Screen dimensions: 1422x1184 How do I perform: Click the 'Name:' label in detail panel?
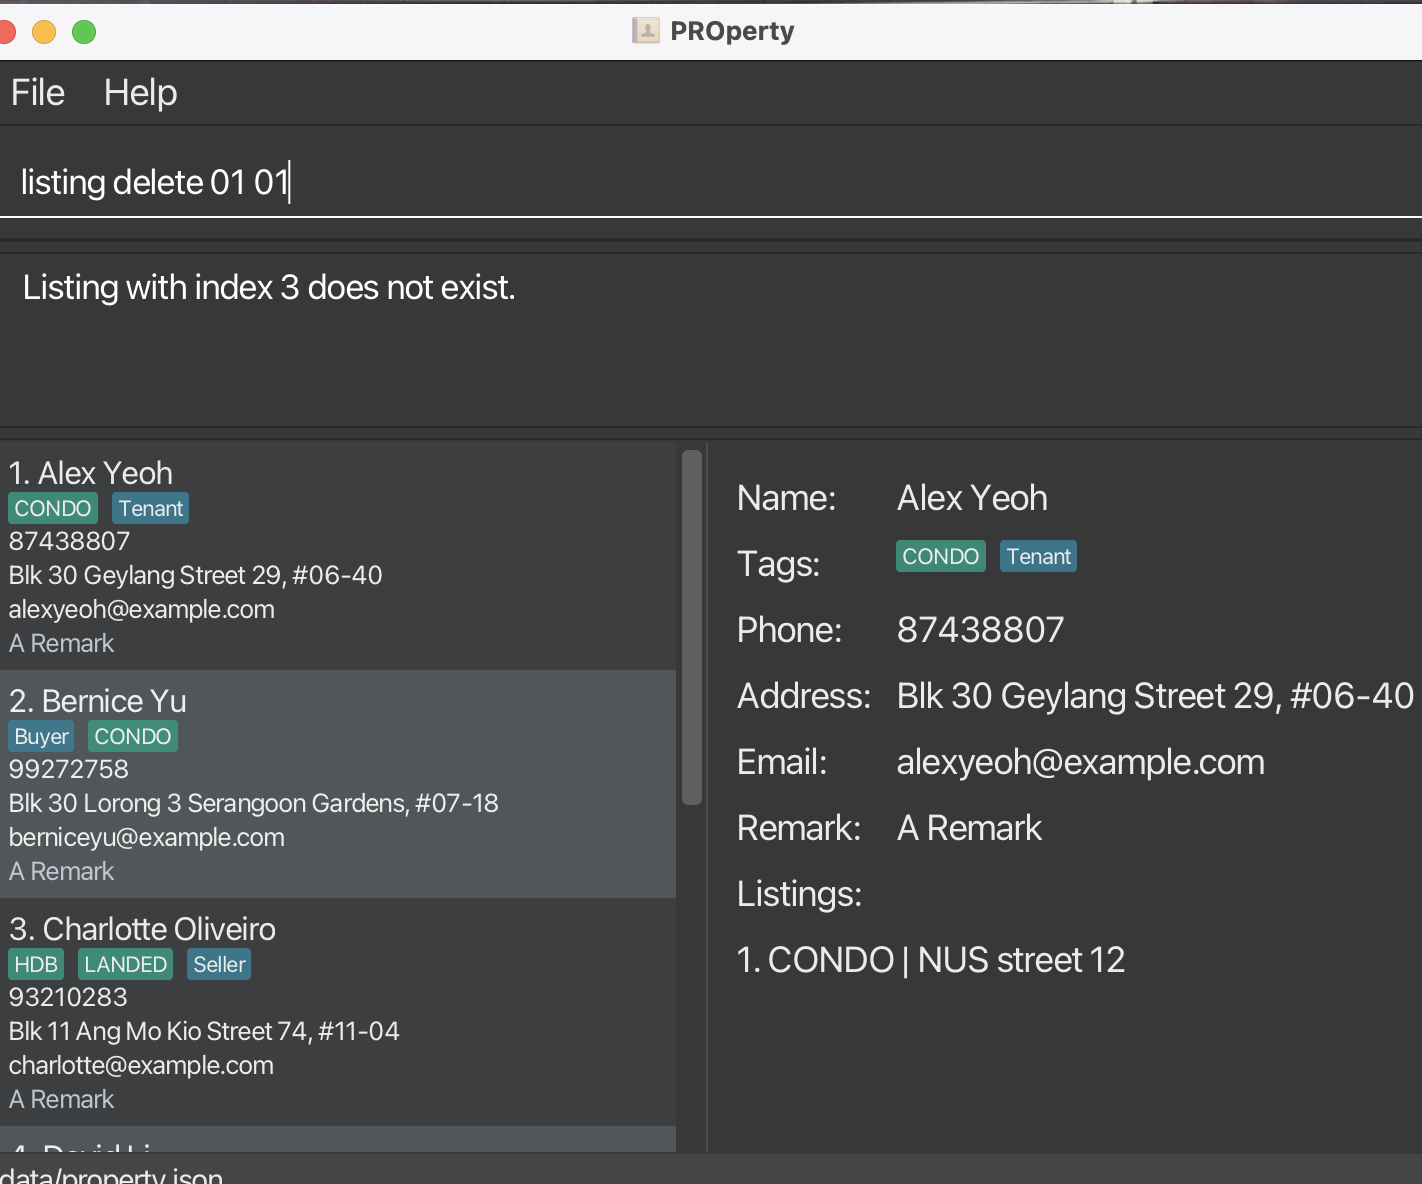click(x=786, y=498)
